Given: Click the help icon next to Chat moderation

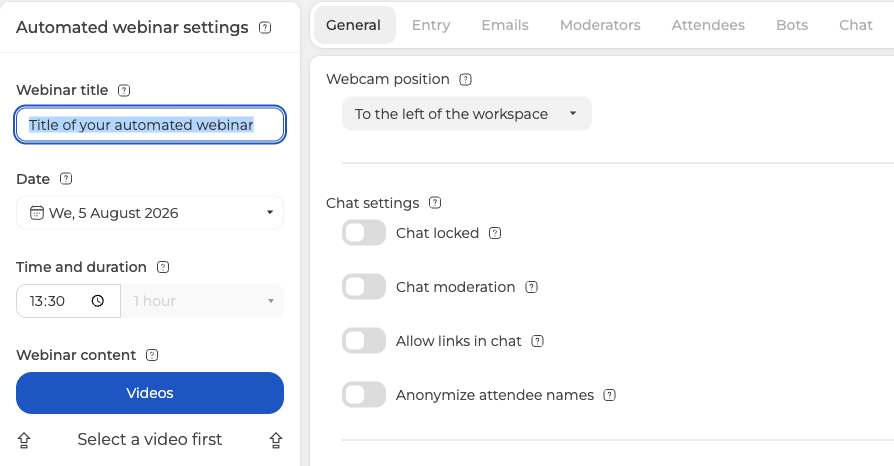Looking at the screenshot, I should click(531, 287).
